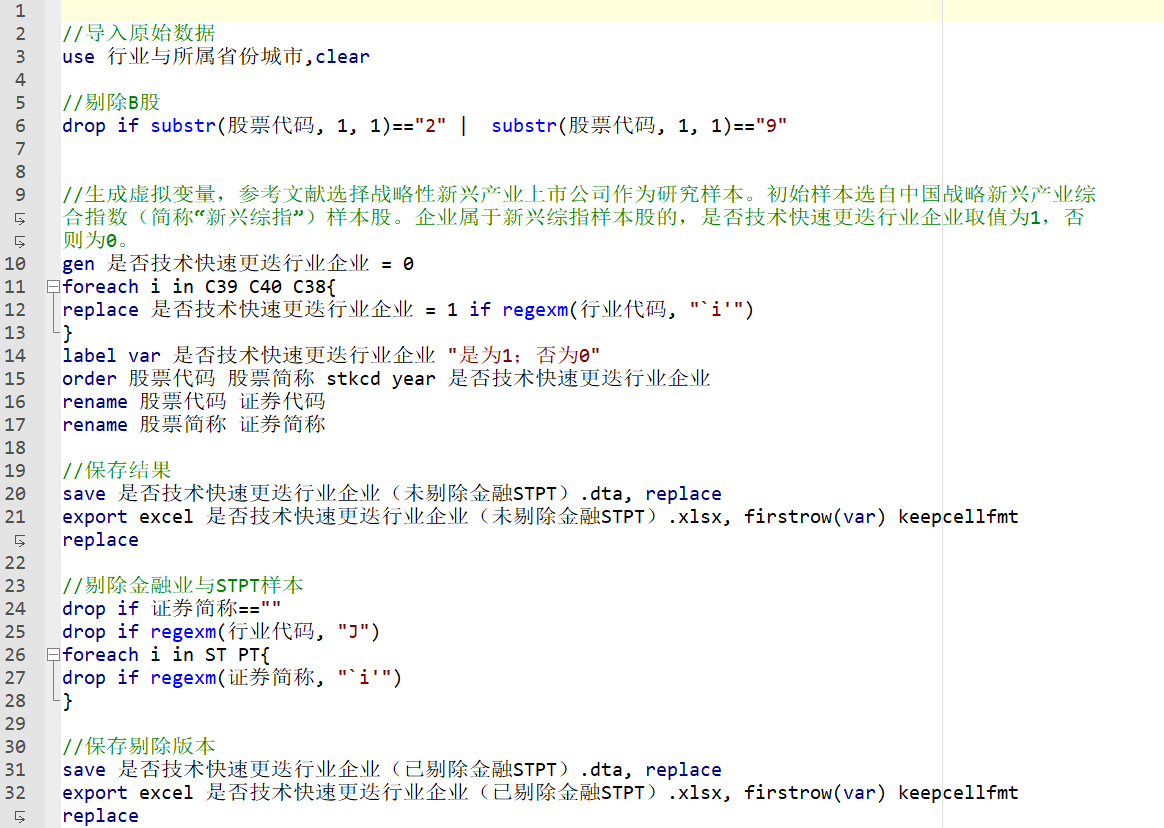Image resolution: width=1164 pixels, height=828 pixels.
Task: Collapse the foreach C39 C40 C38 fold marker
Action: (52, 287)
